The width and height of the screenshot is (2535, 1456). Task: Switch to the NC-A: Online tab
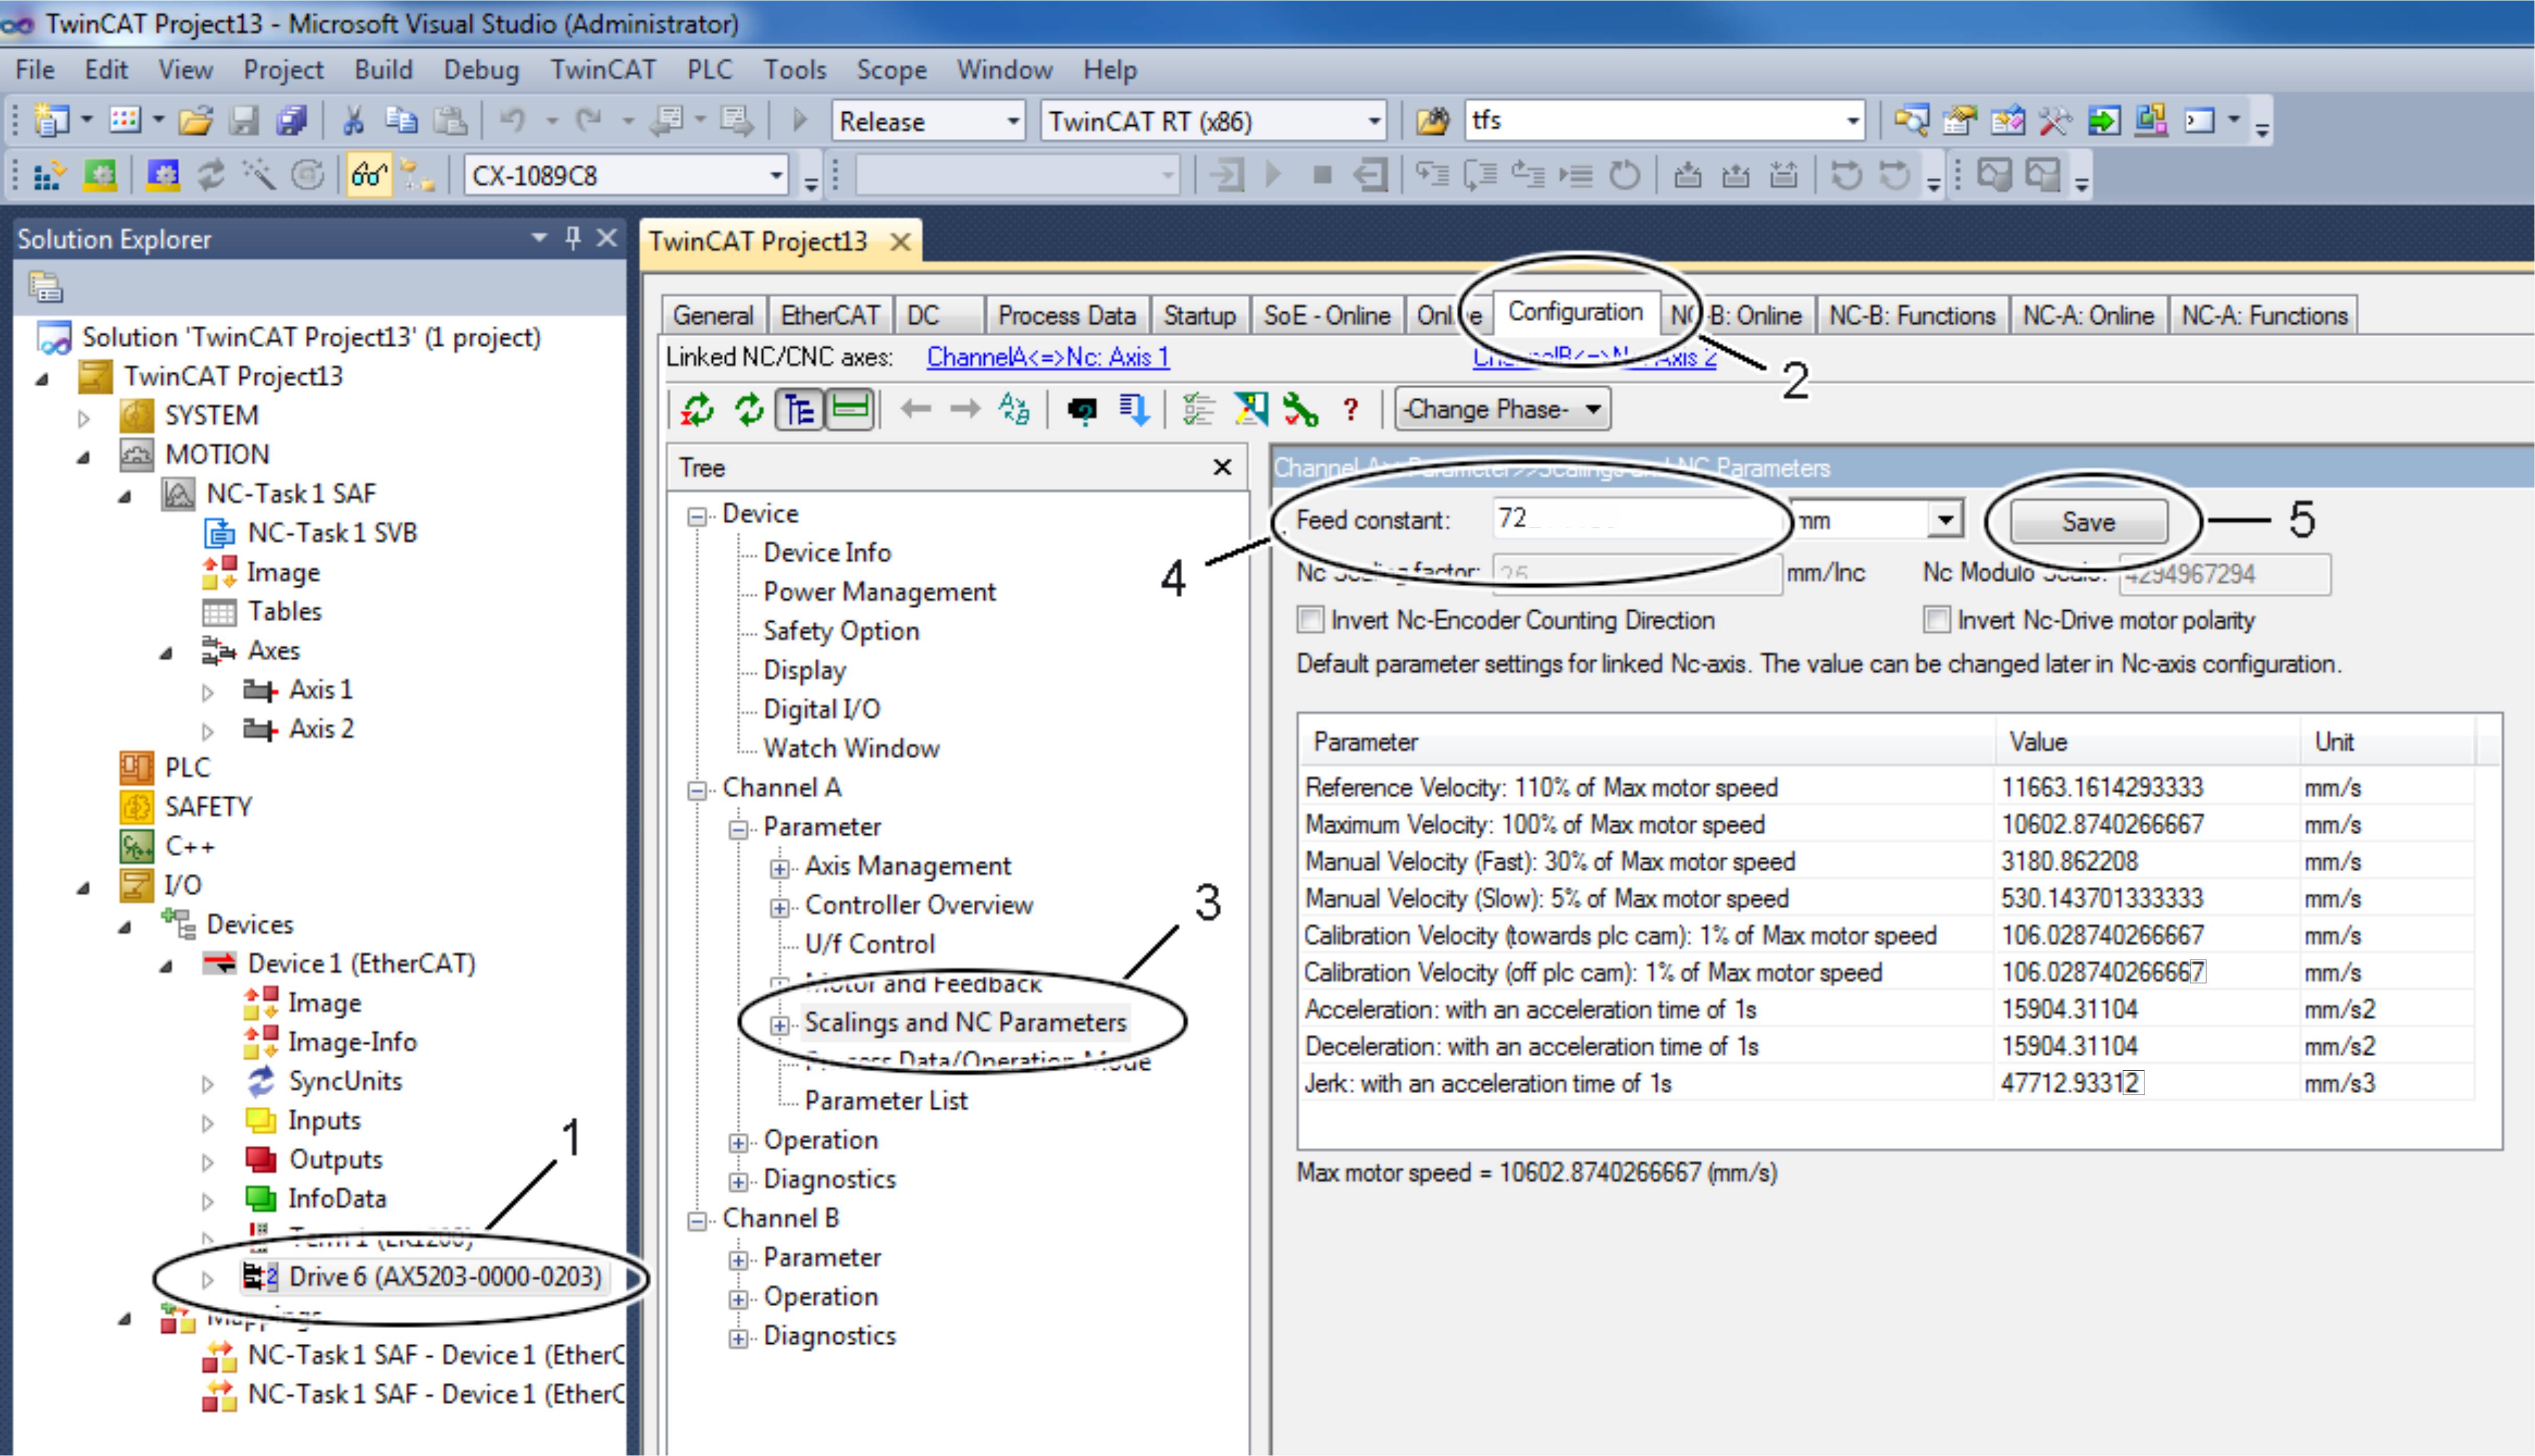(2088, 316)
